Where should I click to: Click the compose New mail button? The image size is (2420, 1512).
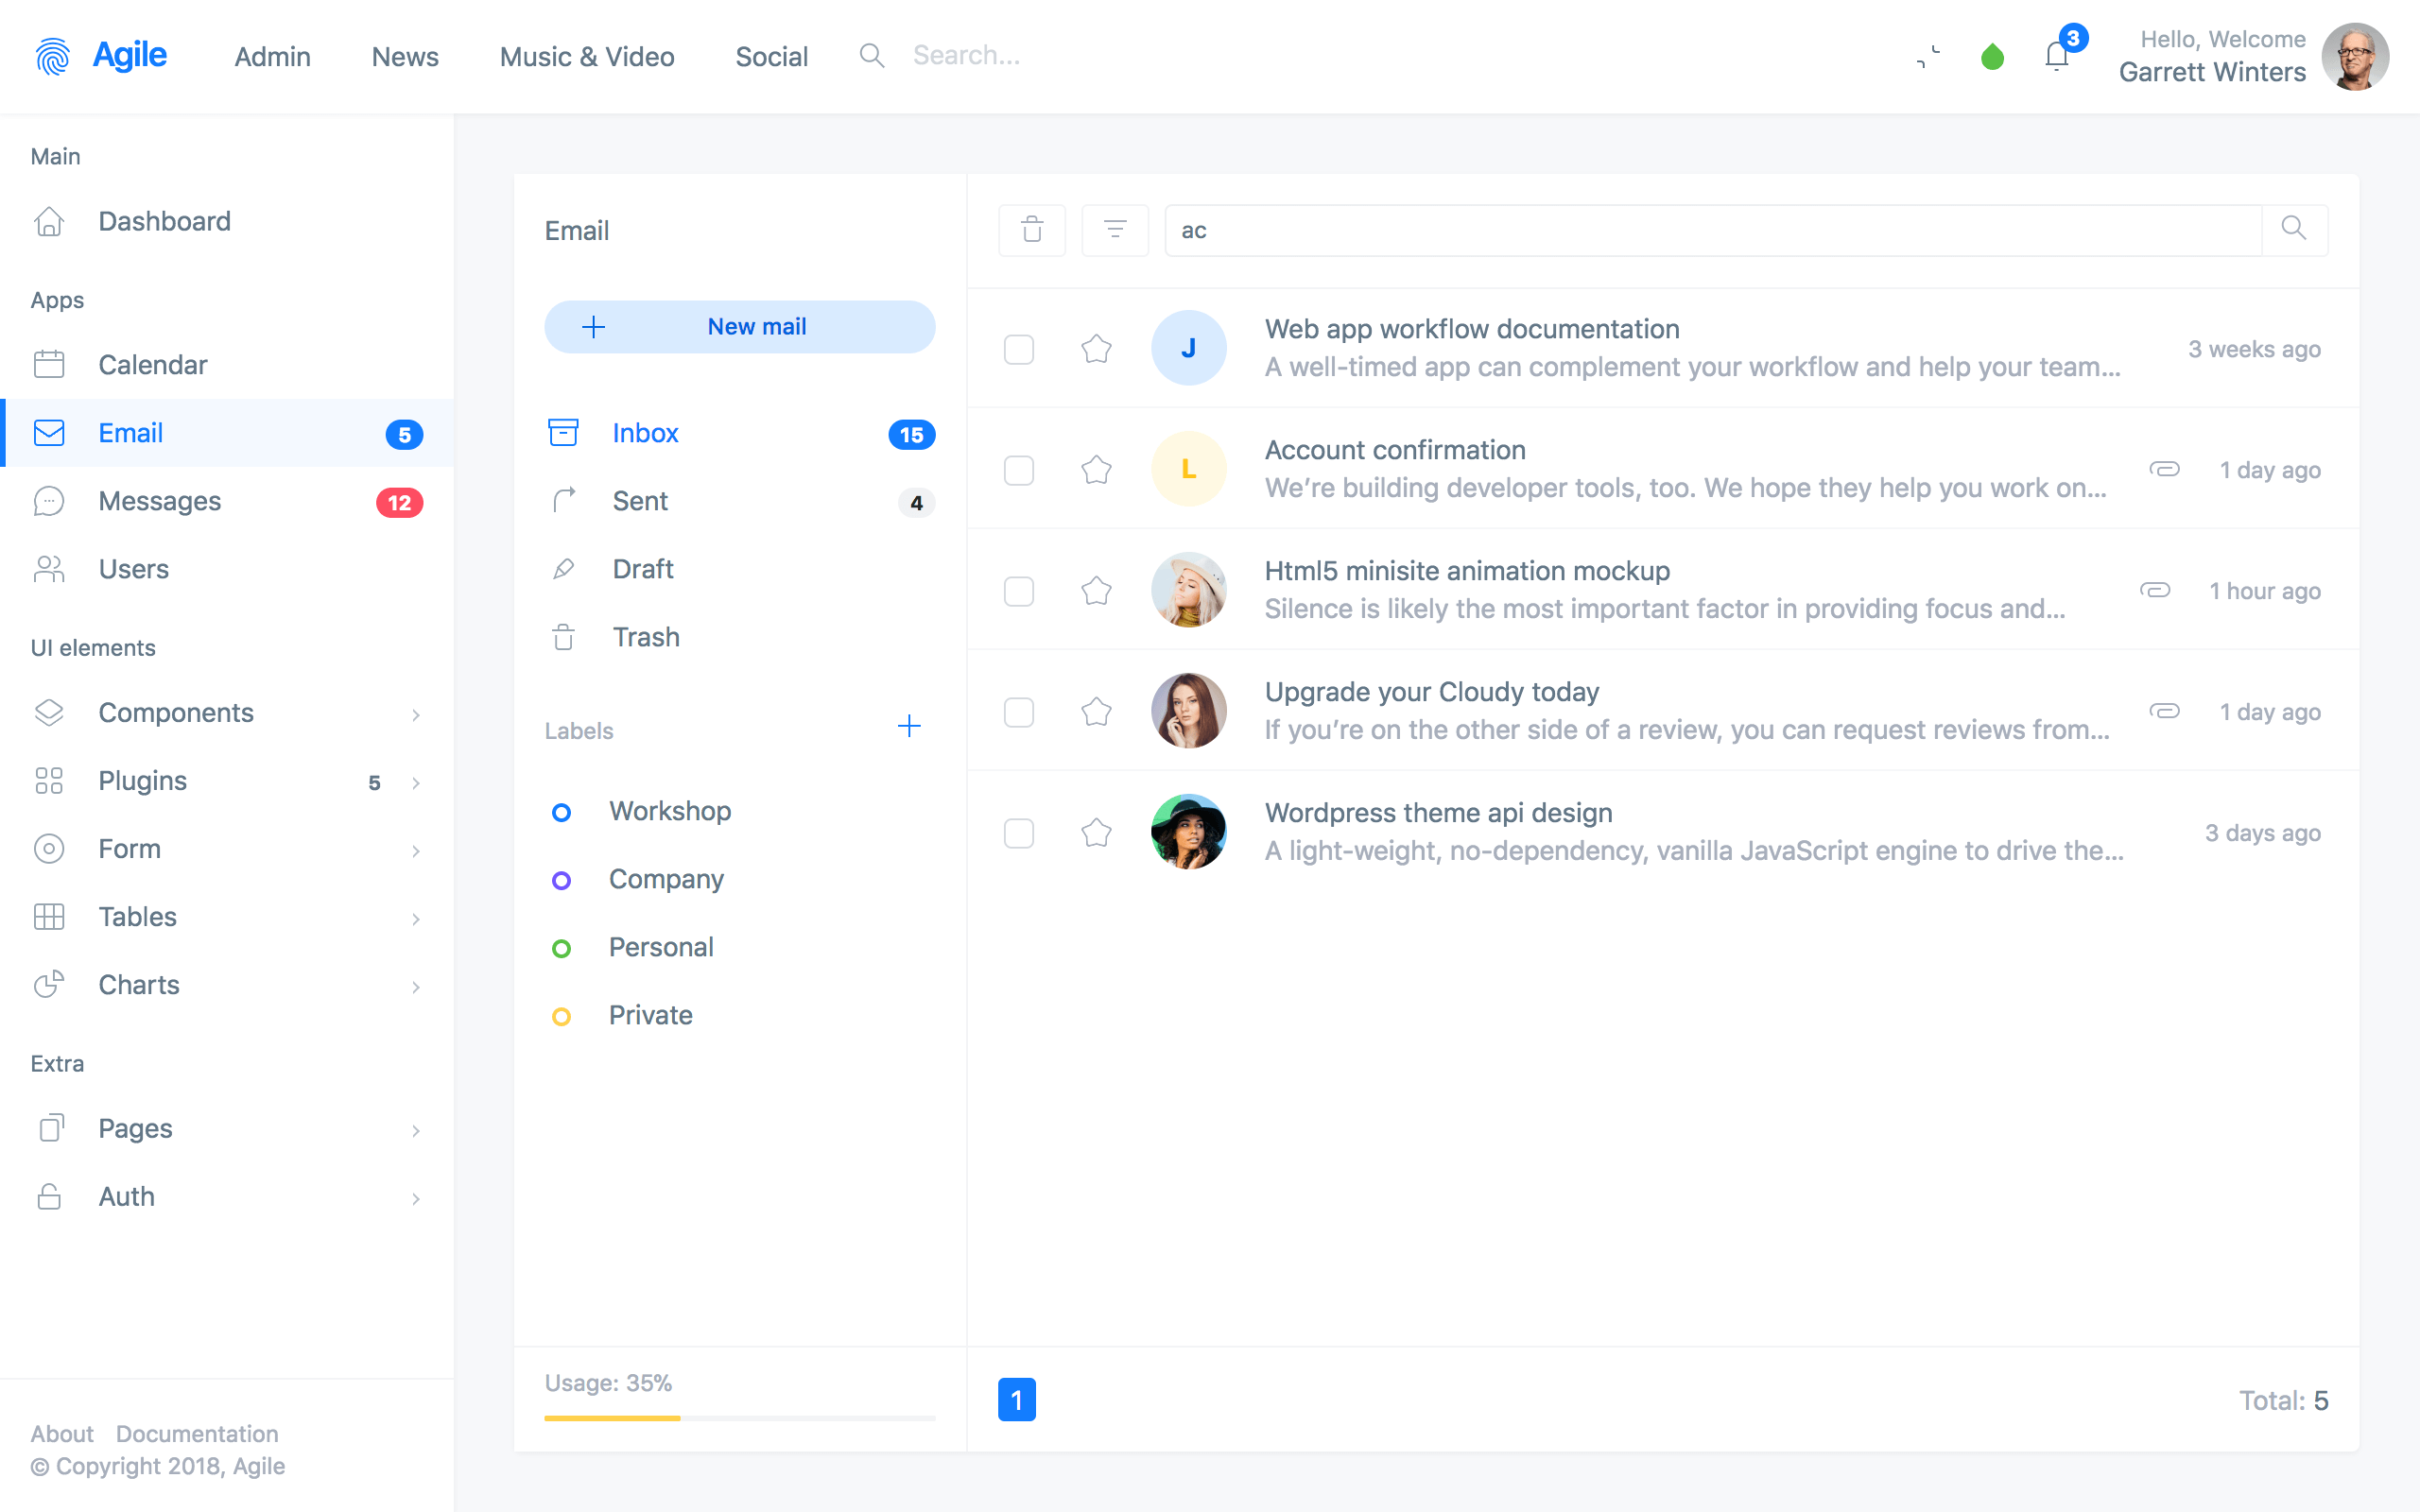pos(738,326)
